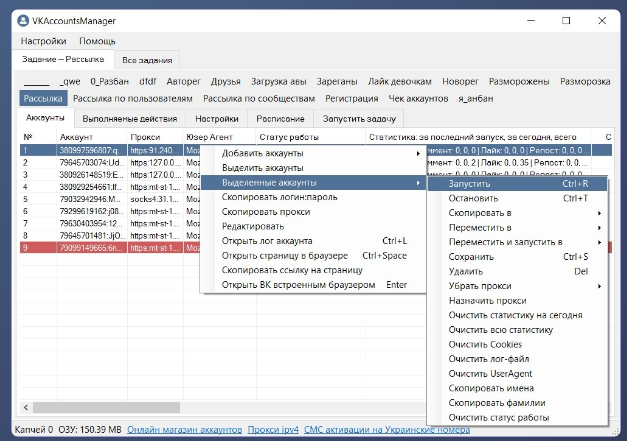Choose Скопировать ссылку на страницу
627x441 pixels.
click(313, 270)
